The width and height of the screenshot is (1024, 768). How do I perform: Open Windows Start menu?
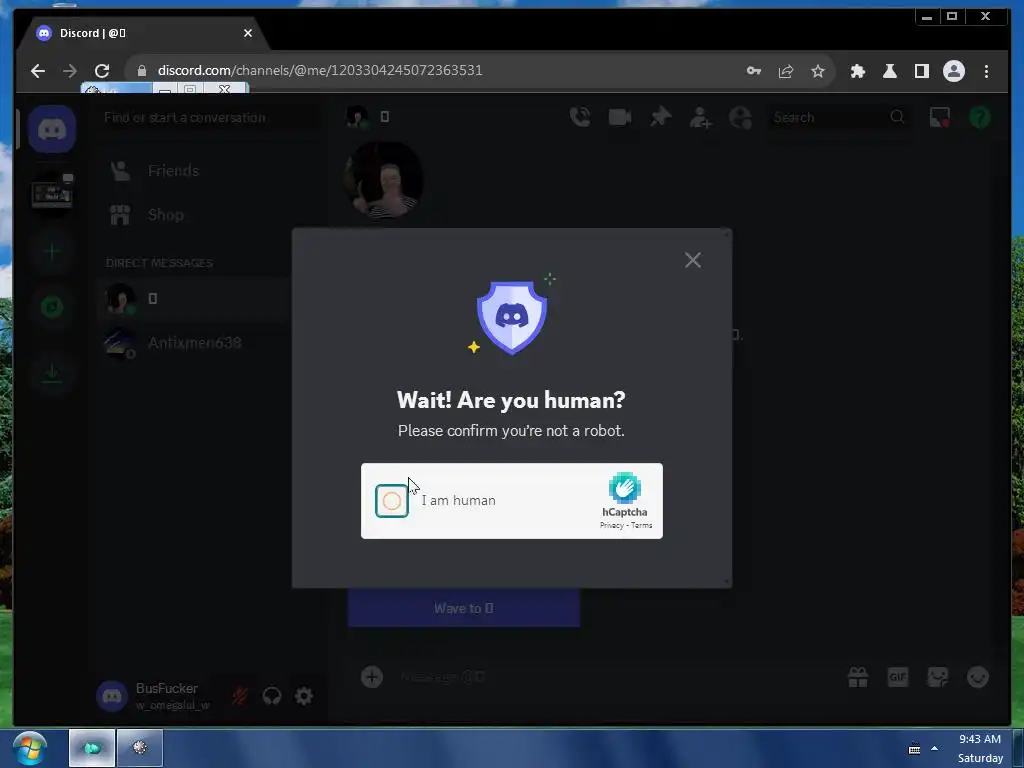click(30, 748)
